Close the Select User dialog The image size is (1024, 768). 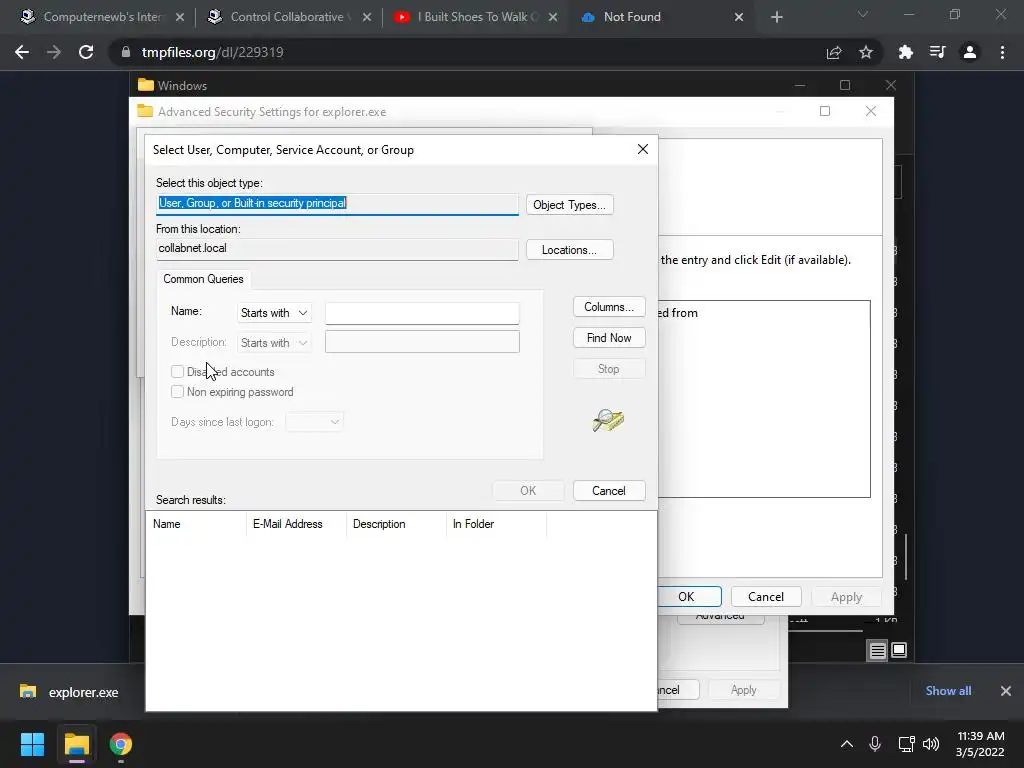[643, 149]
